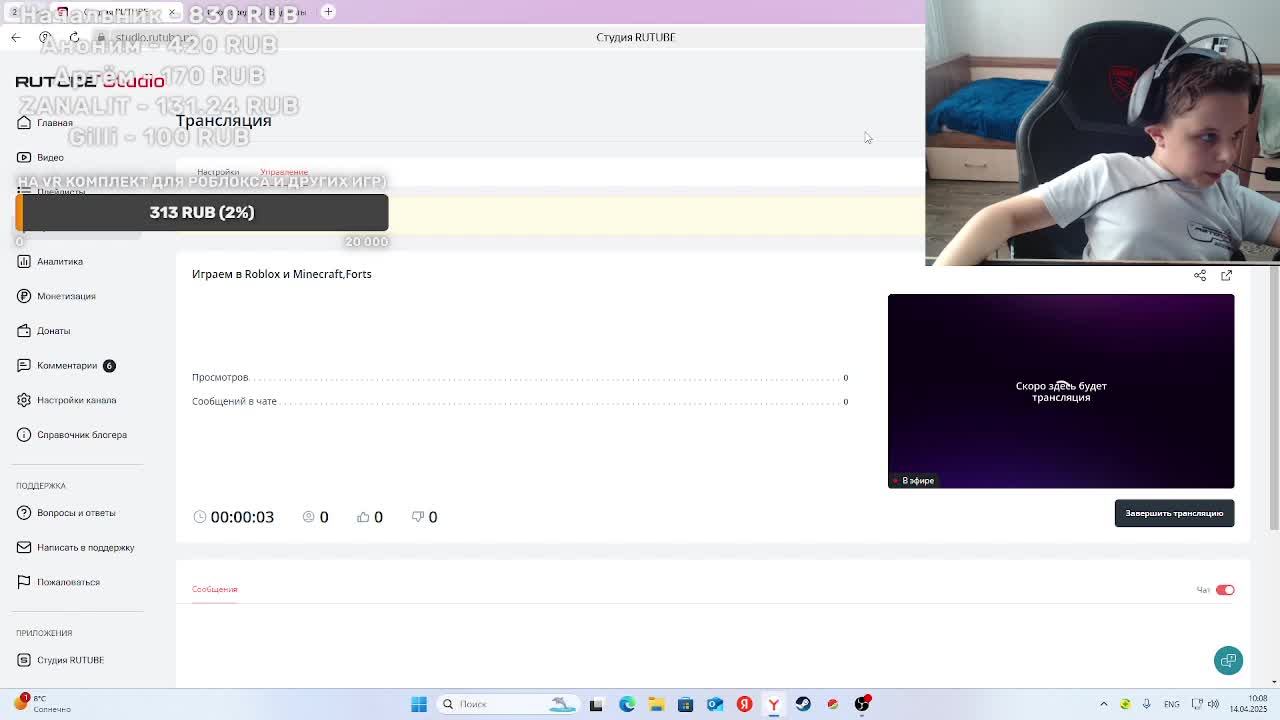Switch to the Настройки tab
The image size is (1280, 720).
(x=218, y=172)
